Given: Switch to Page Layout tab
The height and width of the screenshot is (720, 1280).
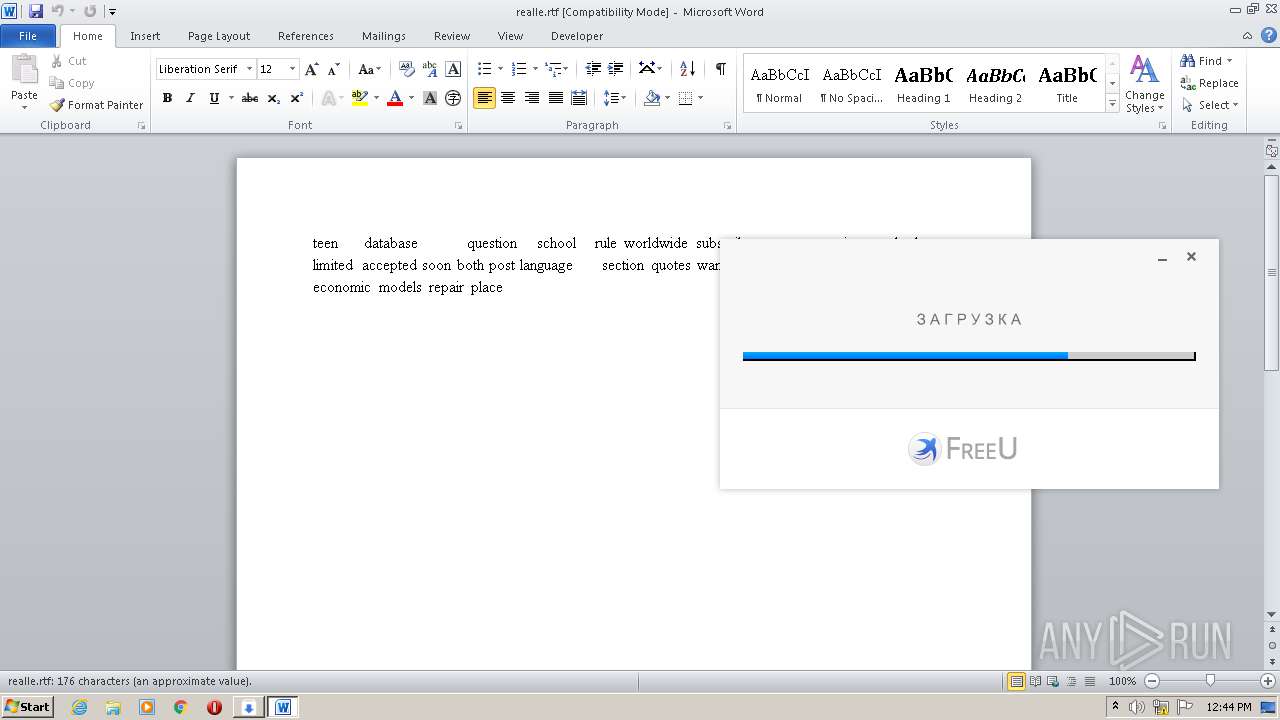Looking at the screenshot, I should [219, 36].
